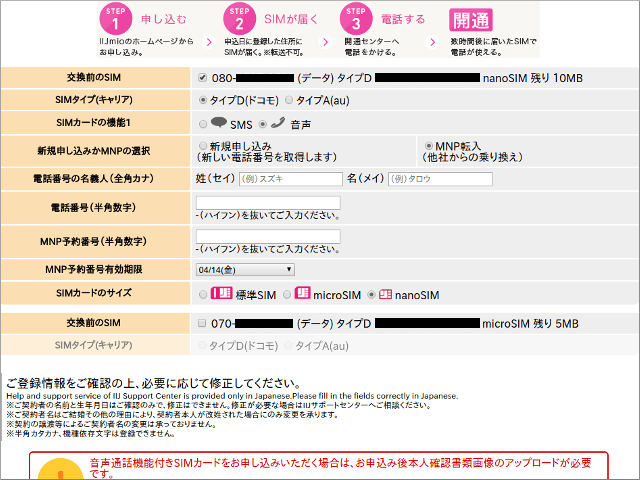Click the SMS speech bubble icon
The width and height of the screenshot is (640, 480).
point(219,122)
